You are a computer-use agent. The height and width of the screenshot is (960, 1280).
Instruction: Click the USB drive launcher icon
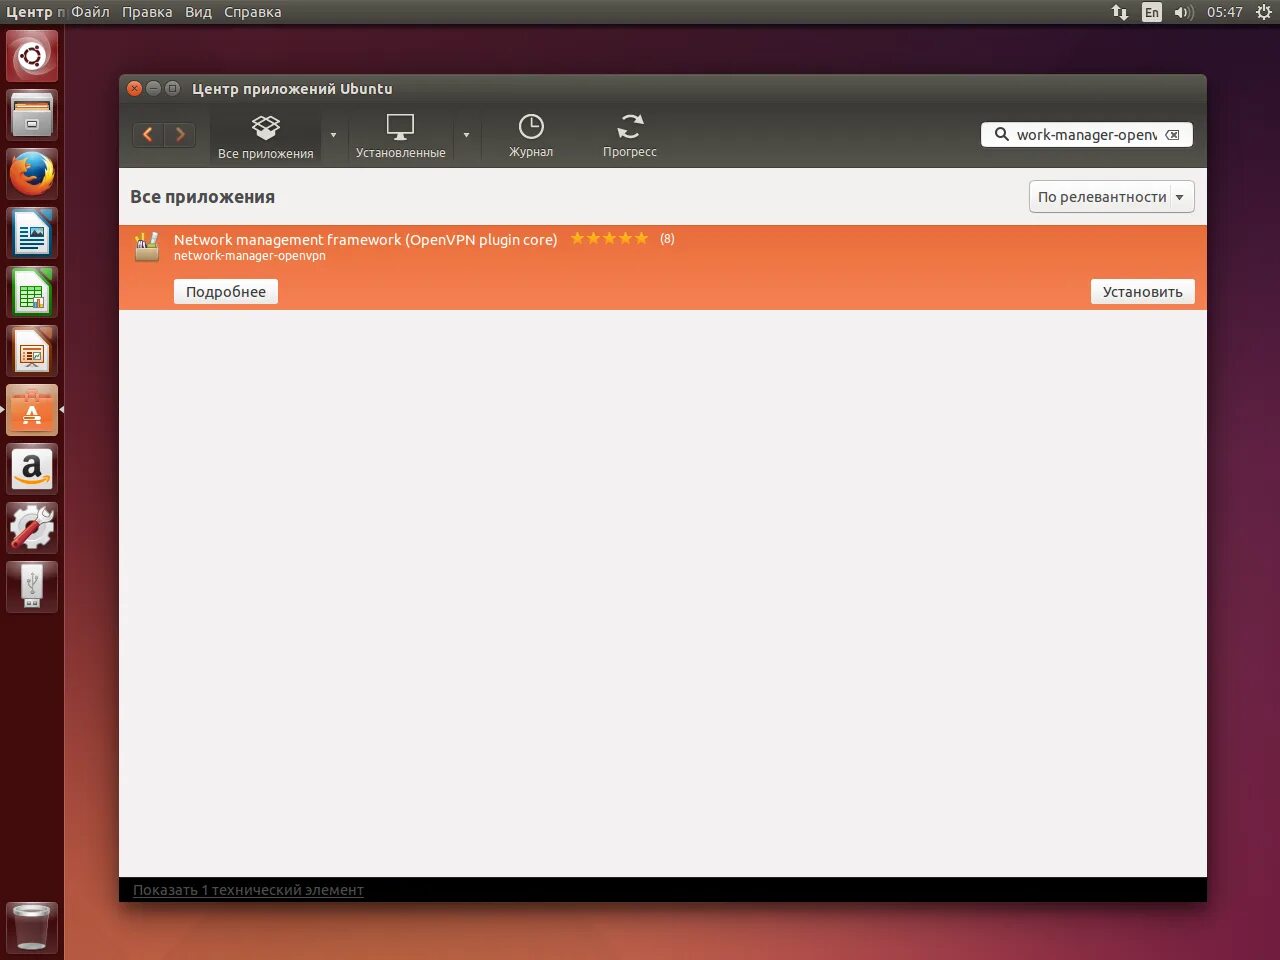tap(32, 587)
